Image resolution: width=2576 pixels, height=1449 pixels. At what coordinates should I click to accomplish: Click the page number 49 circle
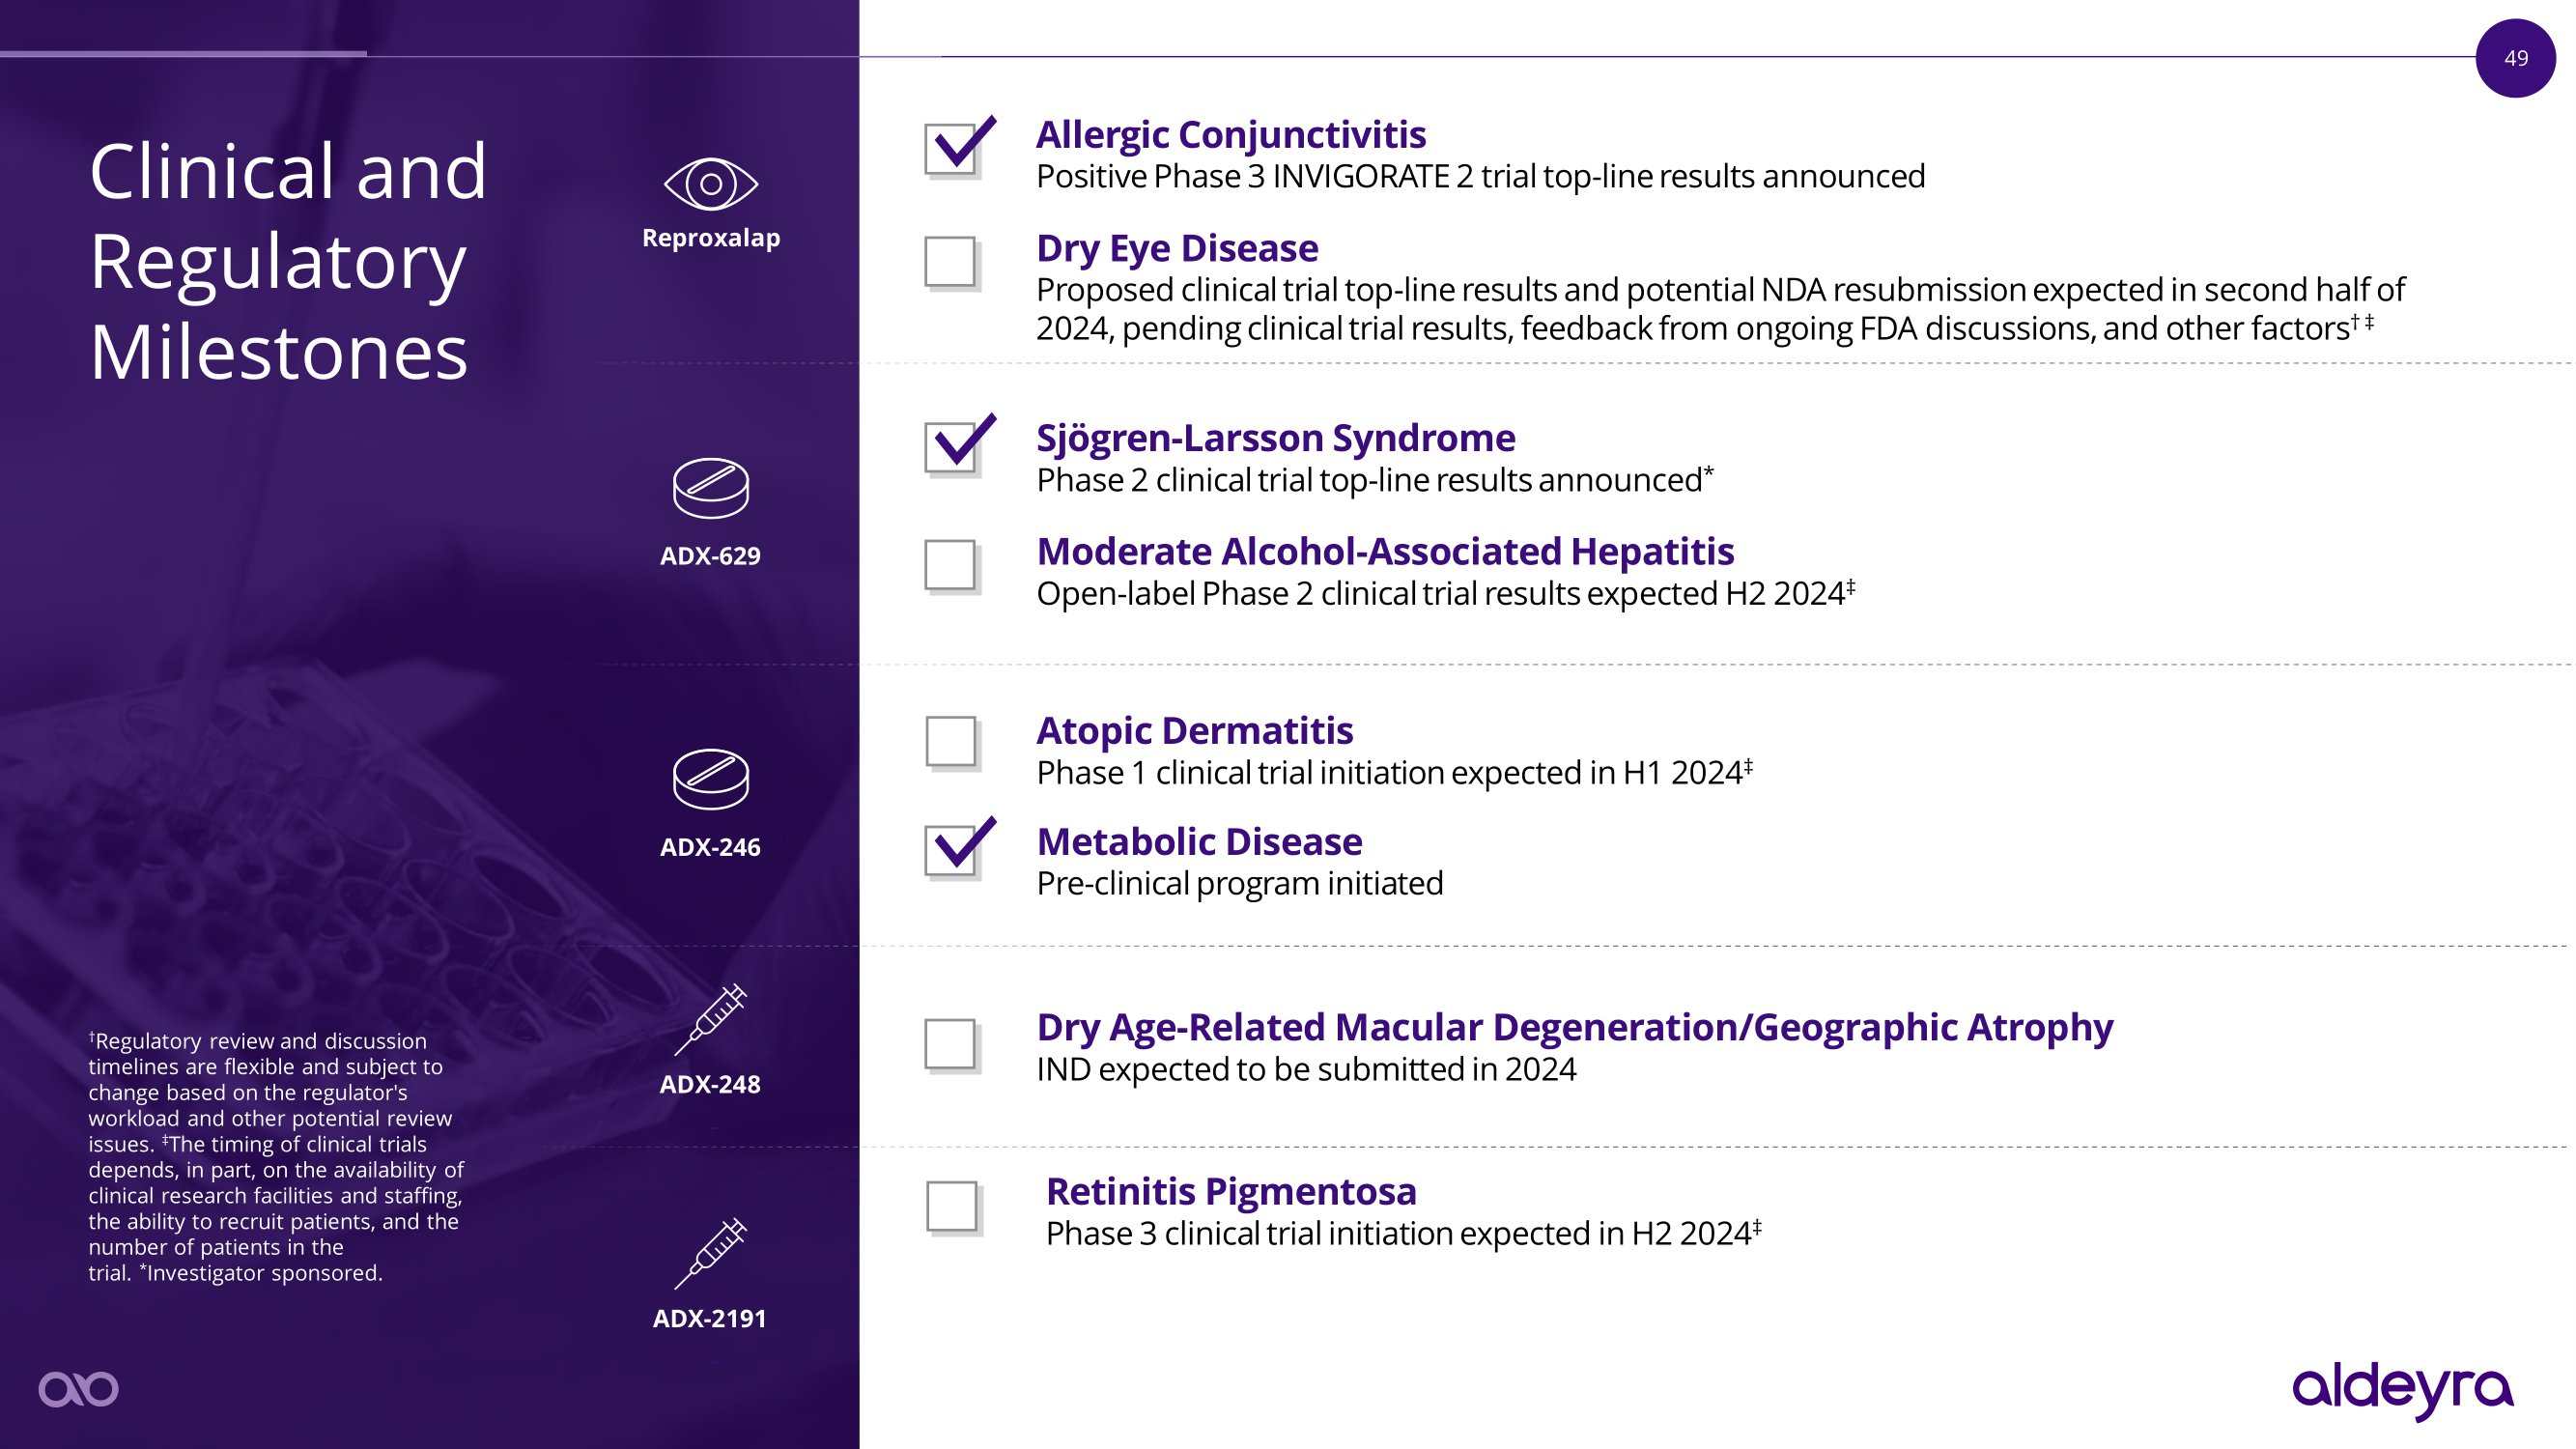2515,58
